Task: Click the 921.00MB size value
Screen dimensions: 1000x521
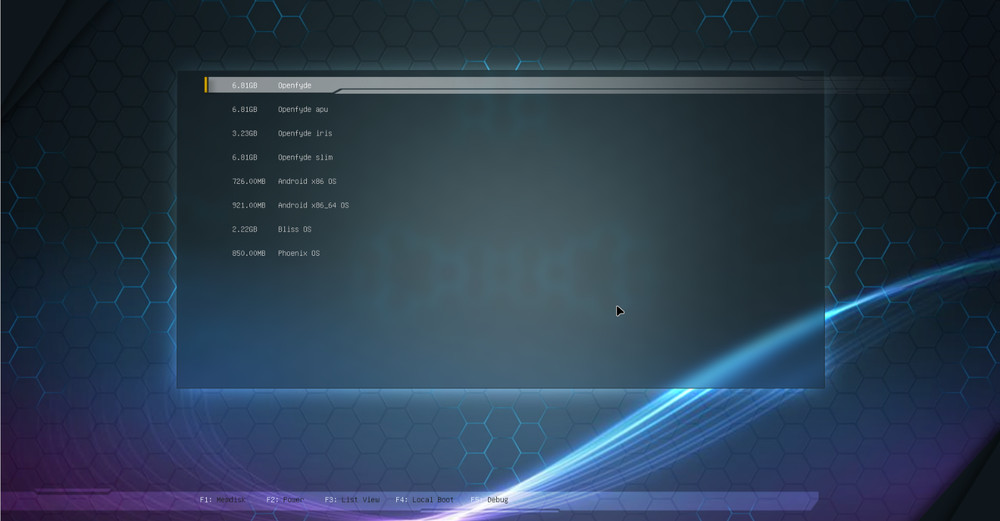Action: pos(249,205)
